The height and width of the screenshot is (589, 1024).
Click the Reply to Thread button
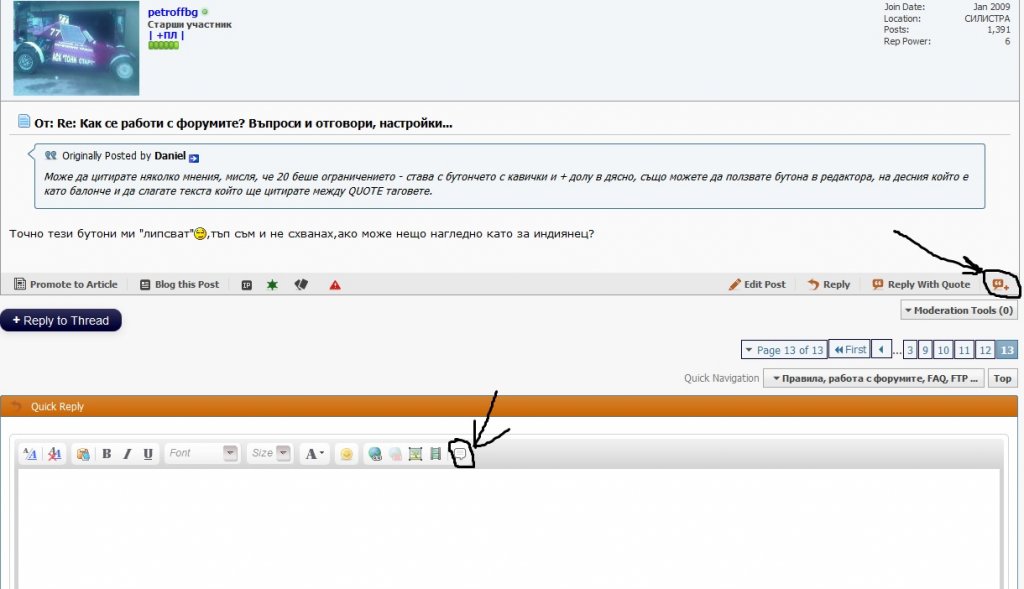click(61, 321)
